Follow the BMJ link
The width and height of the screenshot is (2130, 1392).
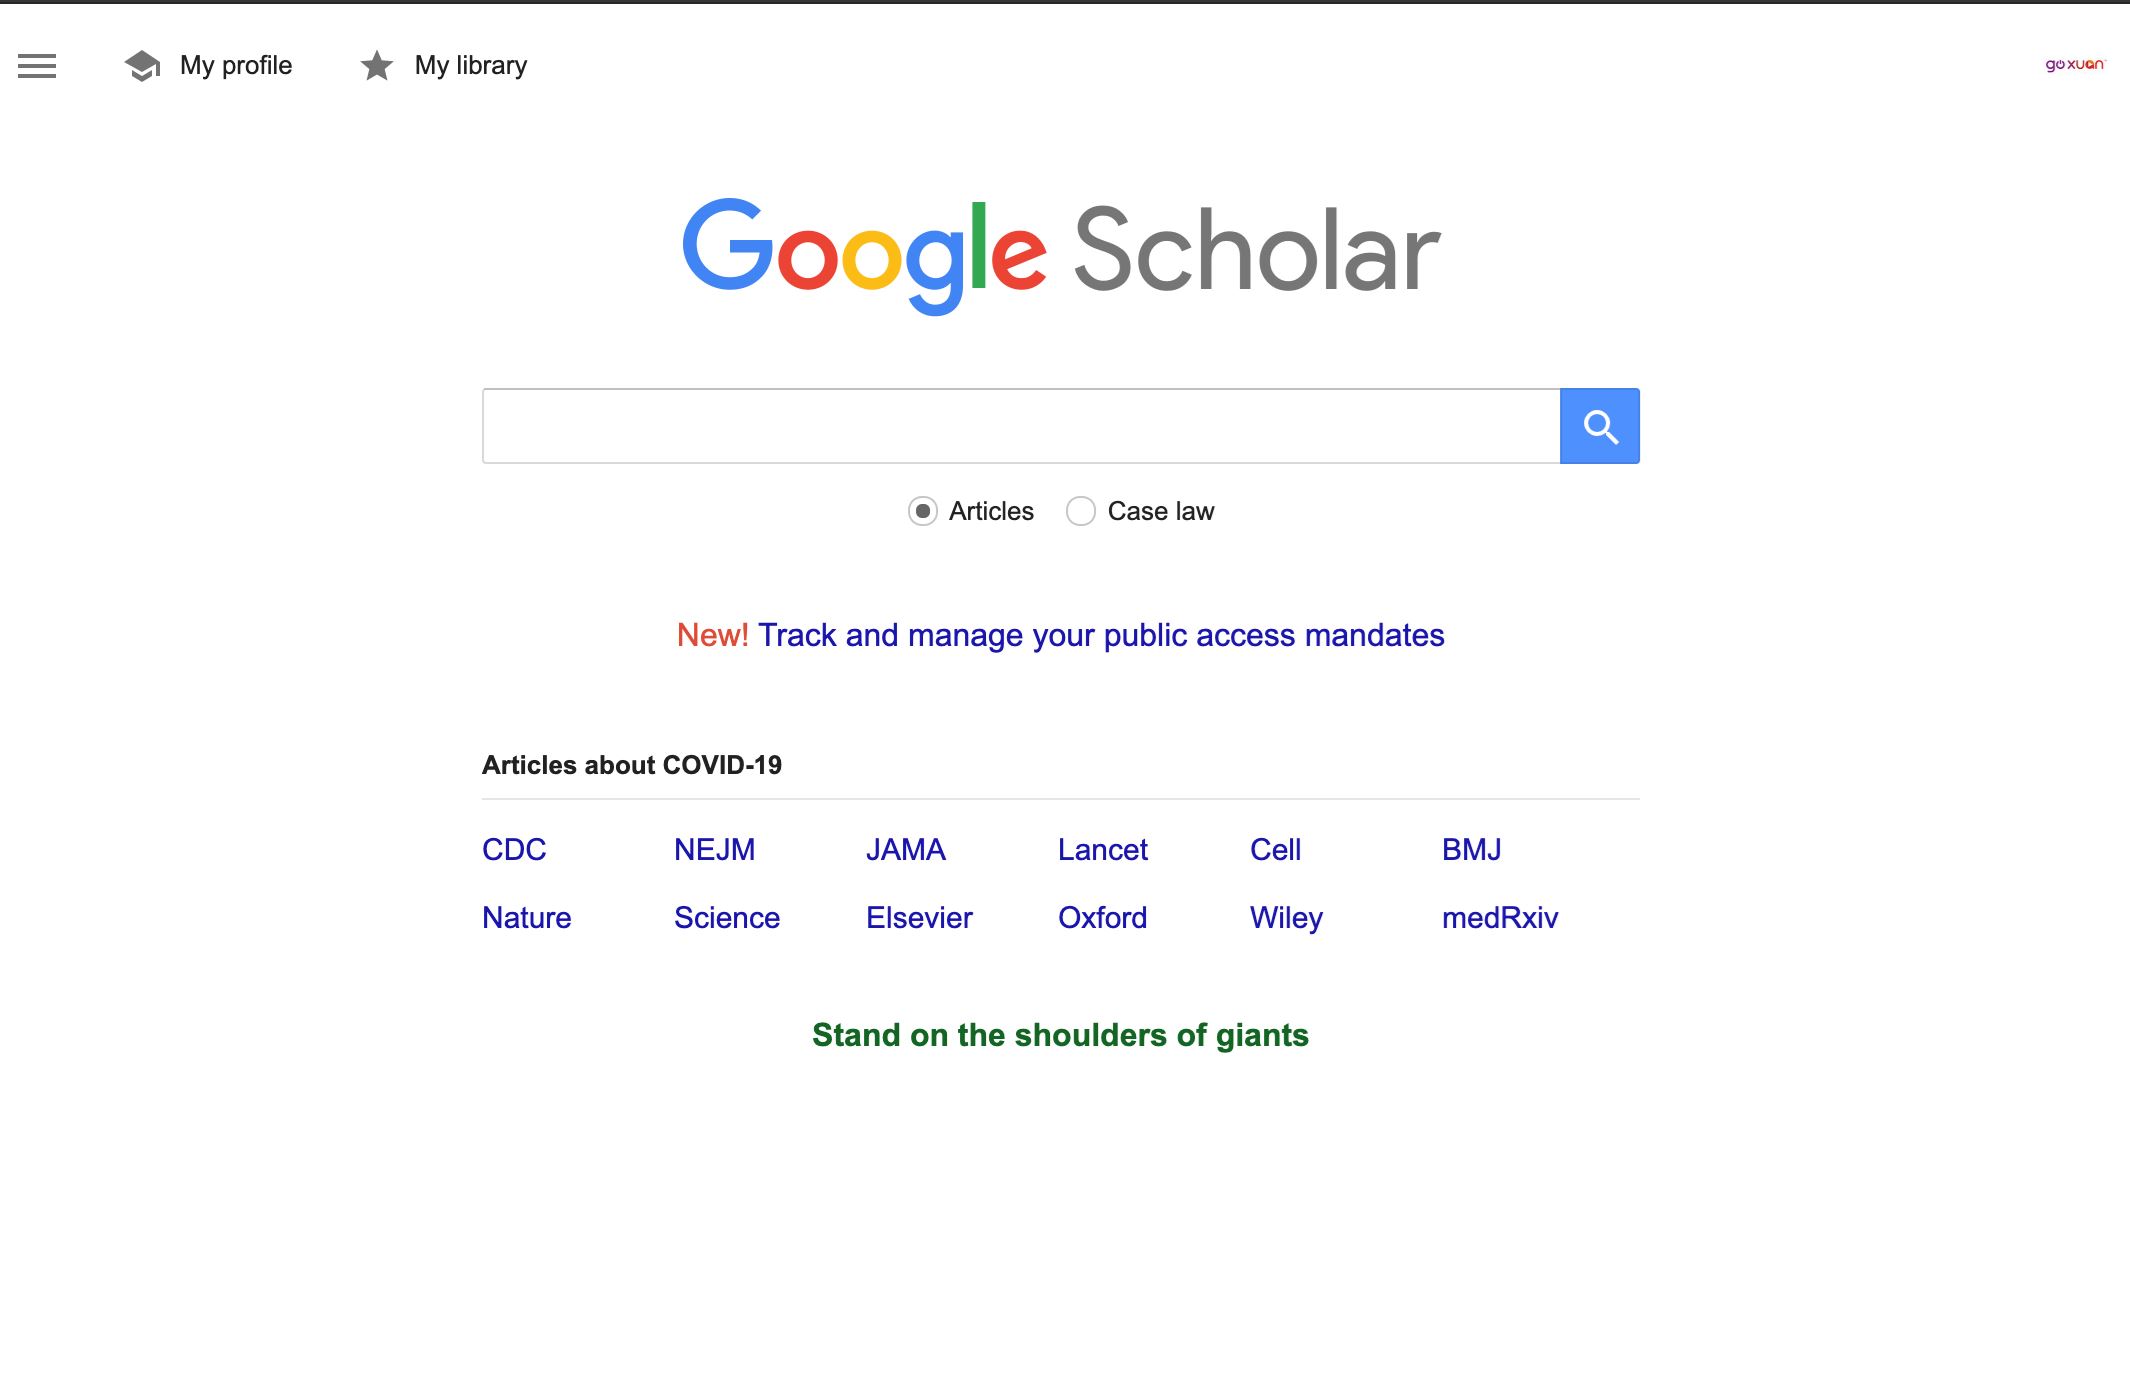1471,849
